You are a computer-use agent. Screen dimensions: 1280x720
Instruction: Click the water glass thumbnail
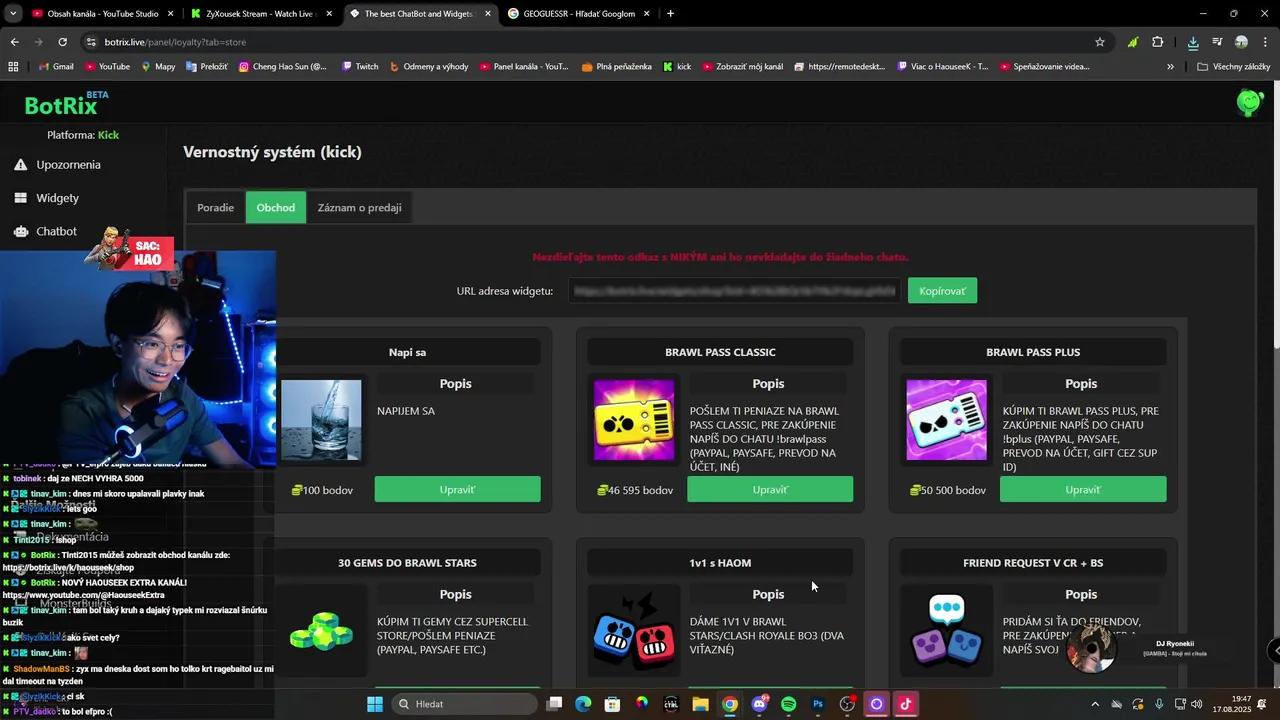coord(321,420)
